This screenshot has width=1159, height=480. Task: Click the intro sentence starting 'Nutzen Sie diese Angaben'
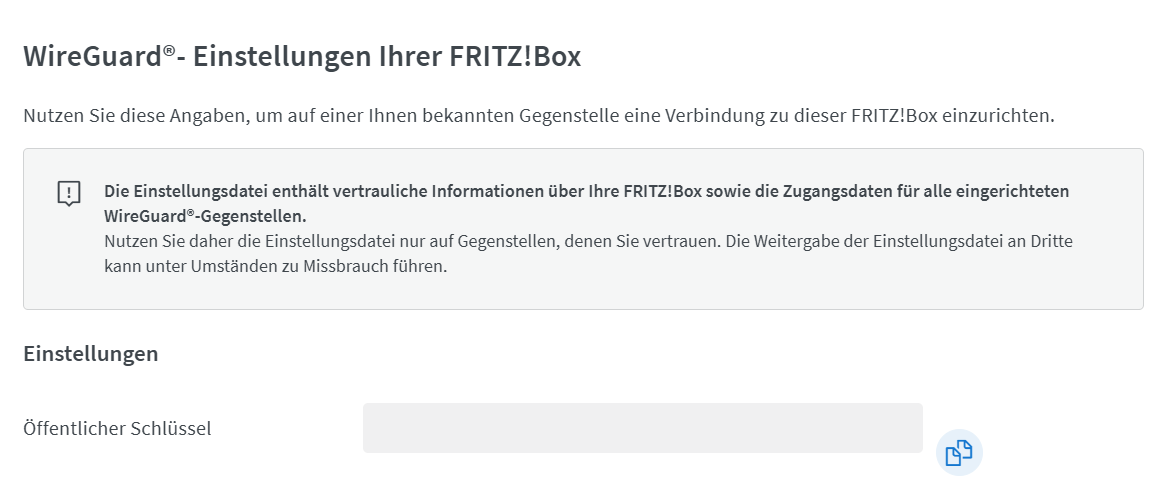538,116
